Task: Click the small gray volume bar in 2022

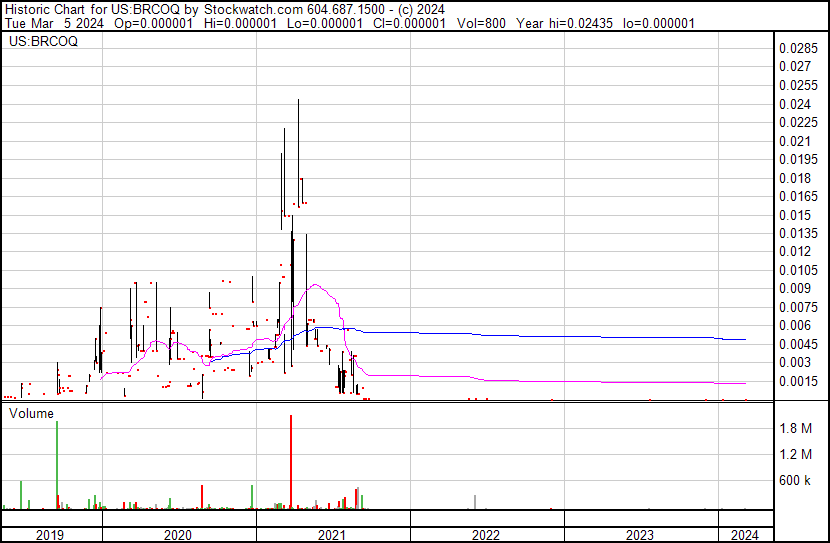Action: (x=474, y=502)
